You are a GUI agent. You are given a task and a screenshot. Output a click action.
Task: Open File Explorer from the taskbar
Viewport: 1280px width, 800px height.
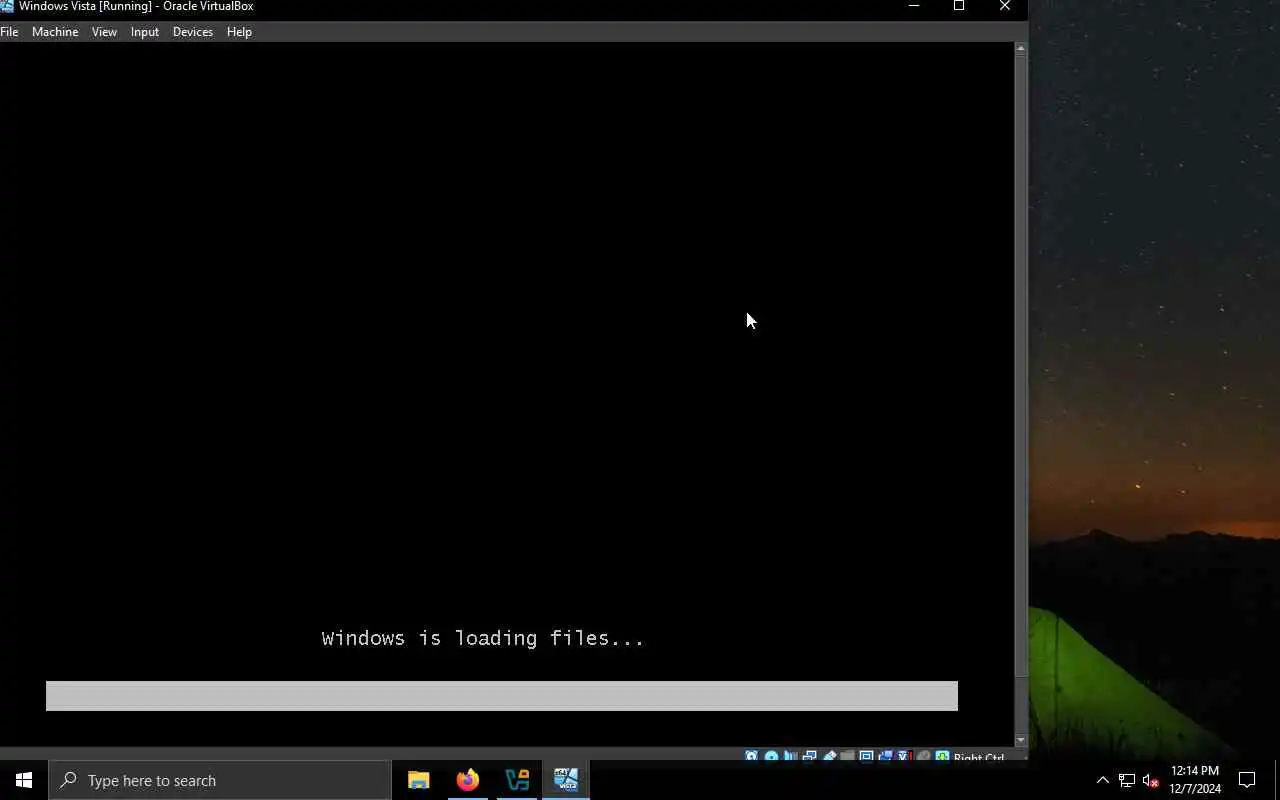418,780
